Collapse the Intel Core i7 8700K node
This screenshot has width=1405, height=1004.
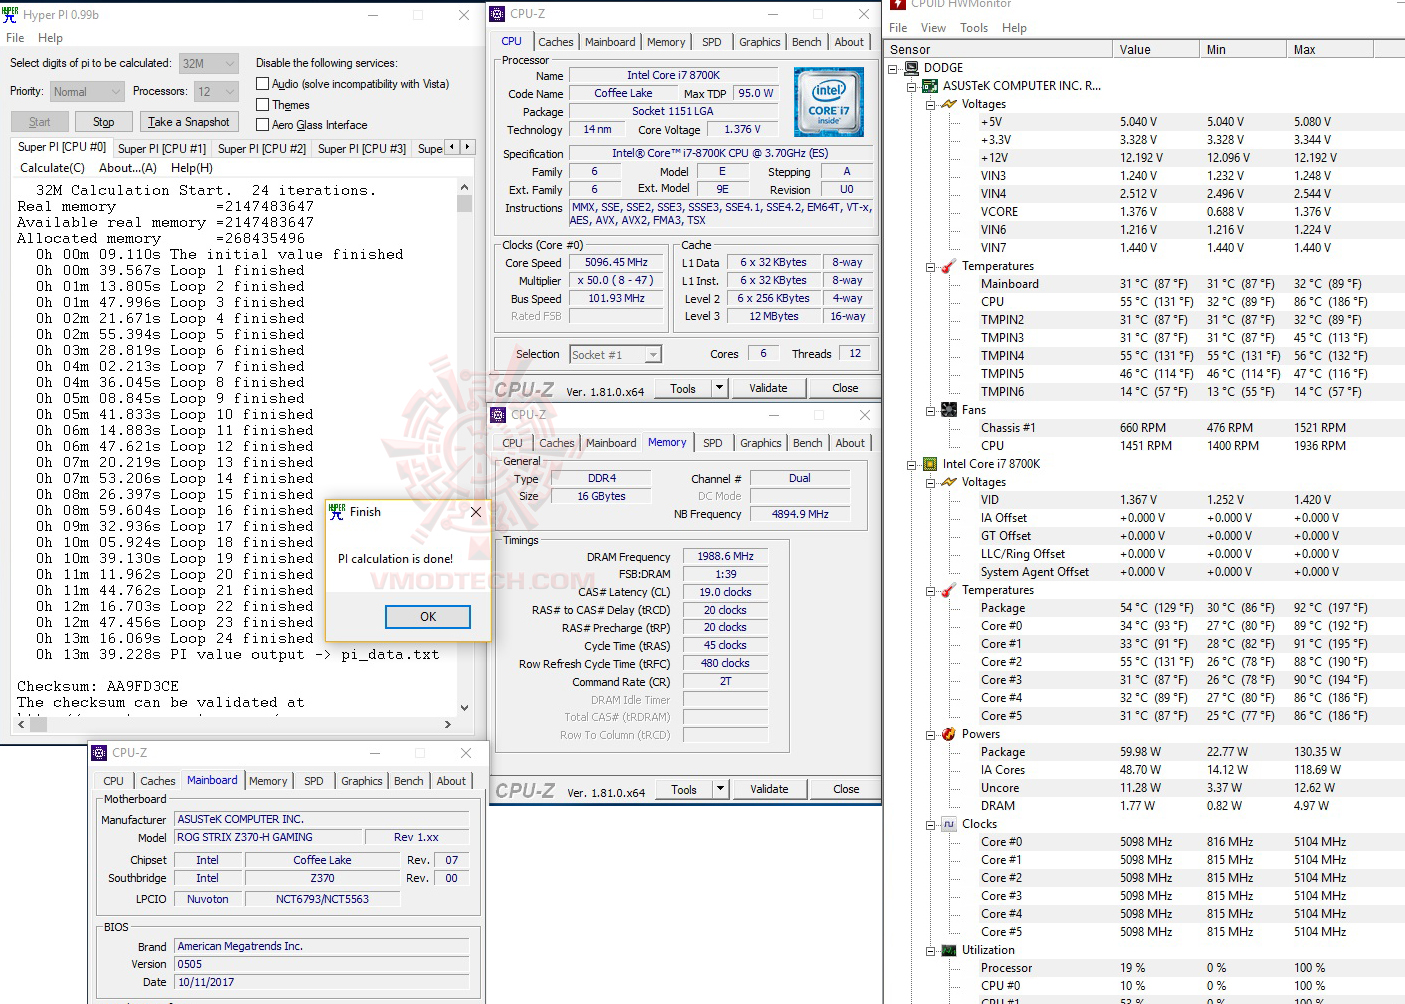[912, 464]
